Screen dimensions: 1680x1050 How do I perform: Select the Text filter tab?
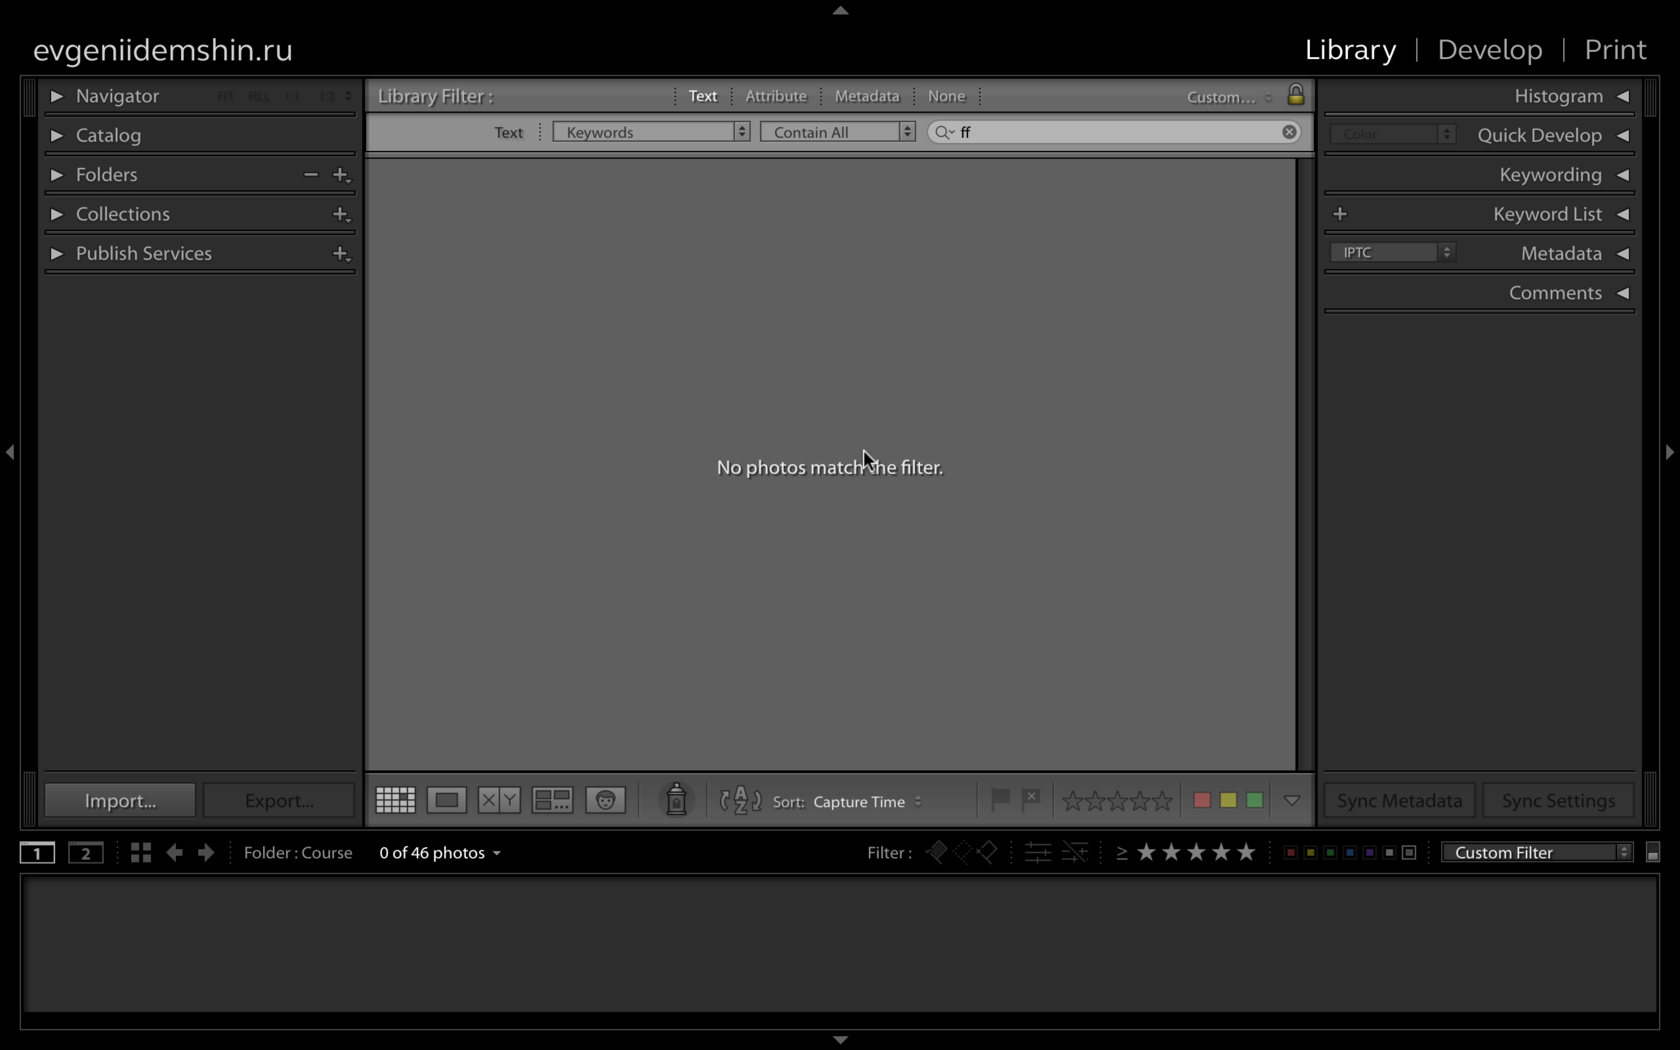[703, 96]
